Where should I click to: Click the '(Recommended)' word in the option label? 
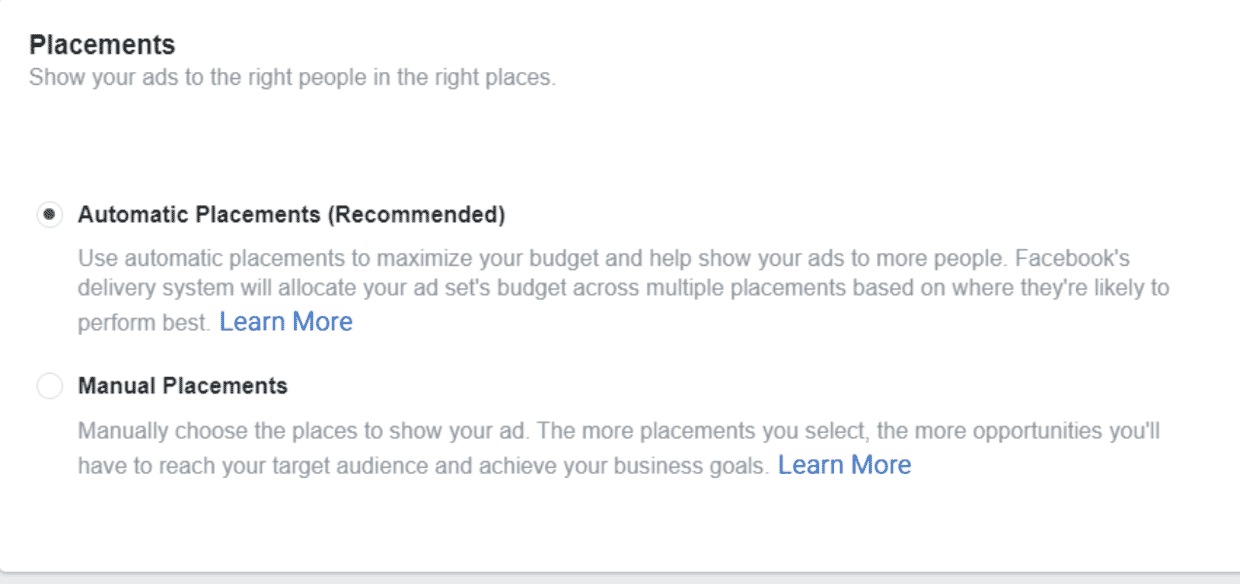[417, 215]
